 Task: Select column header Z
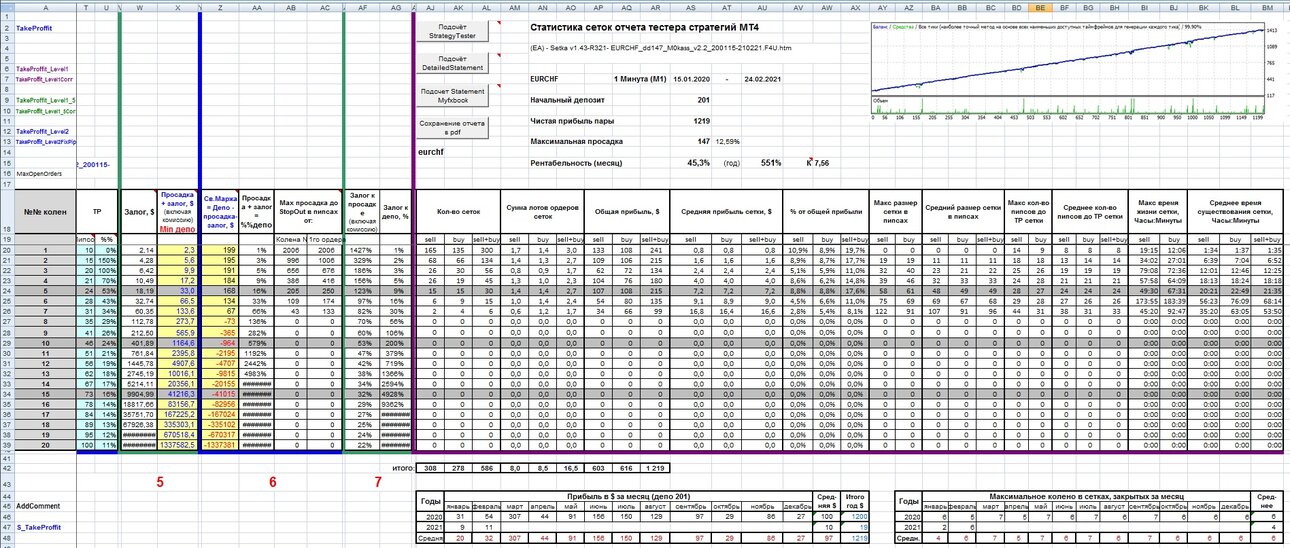point(219,6)
